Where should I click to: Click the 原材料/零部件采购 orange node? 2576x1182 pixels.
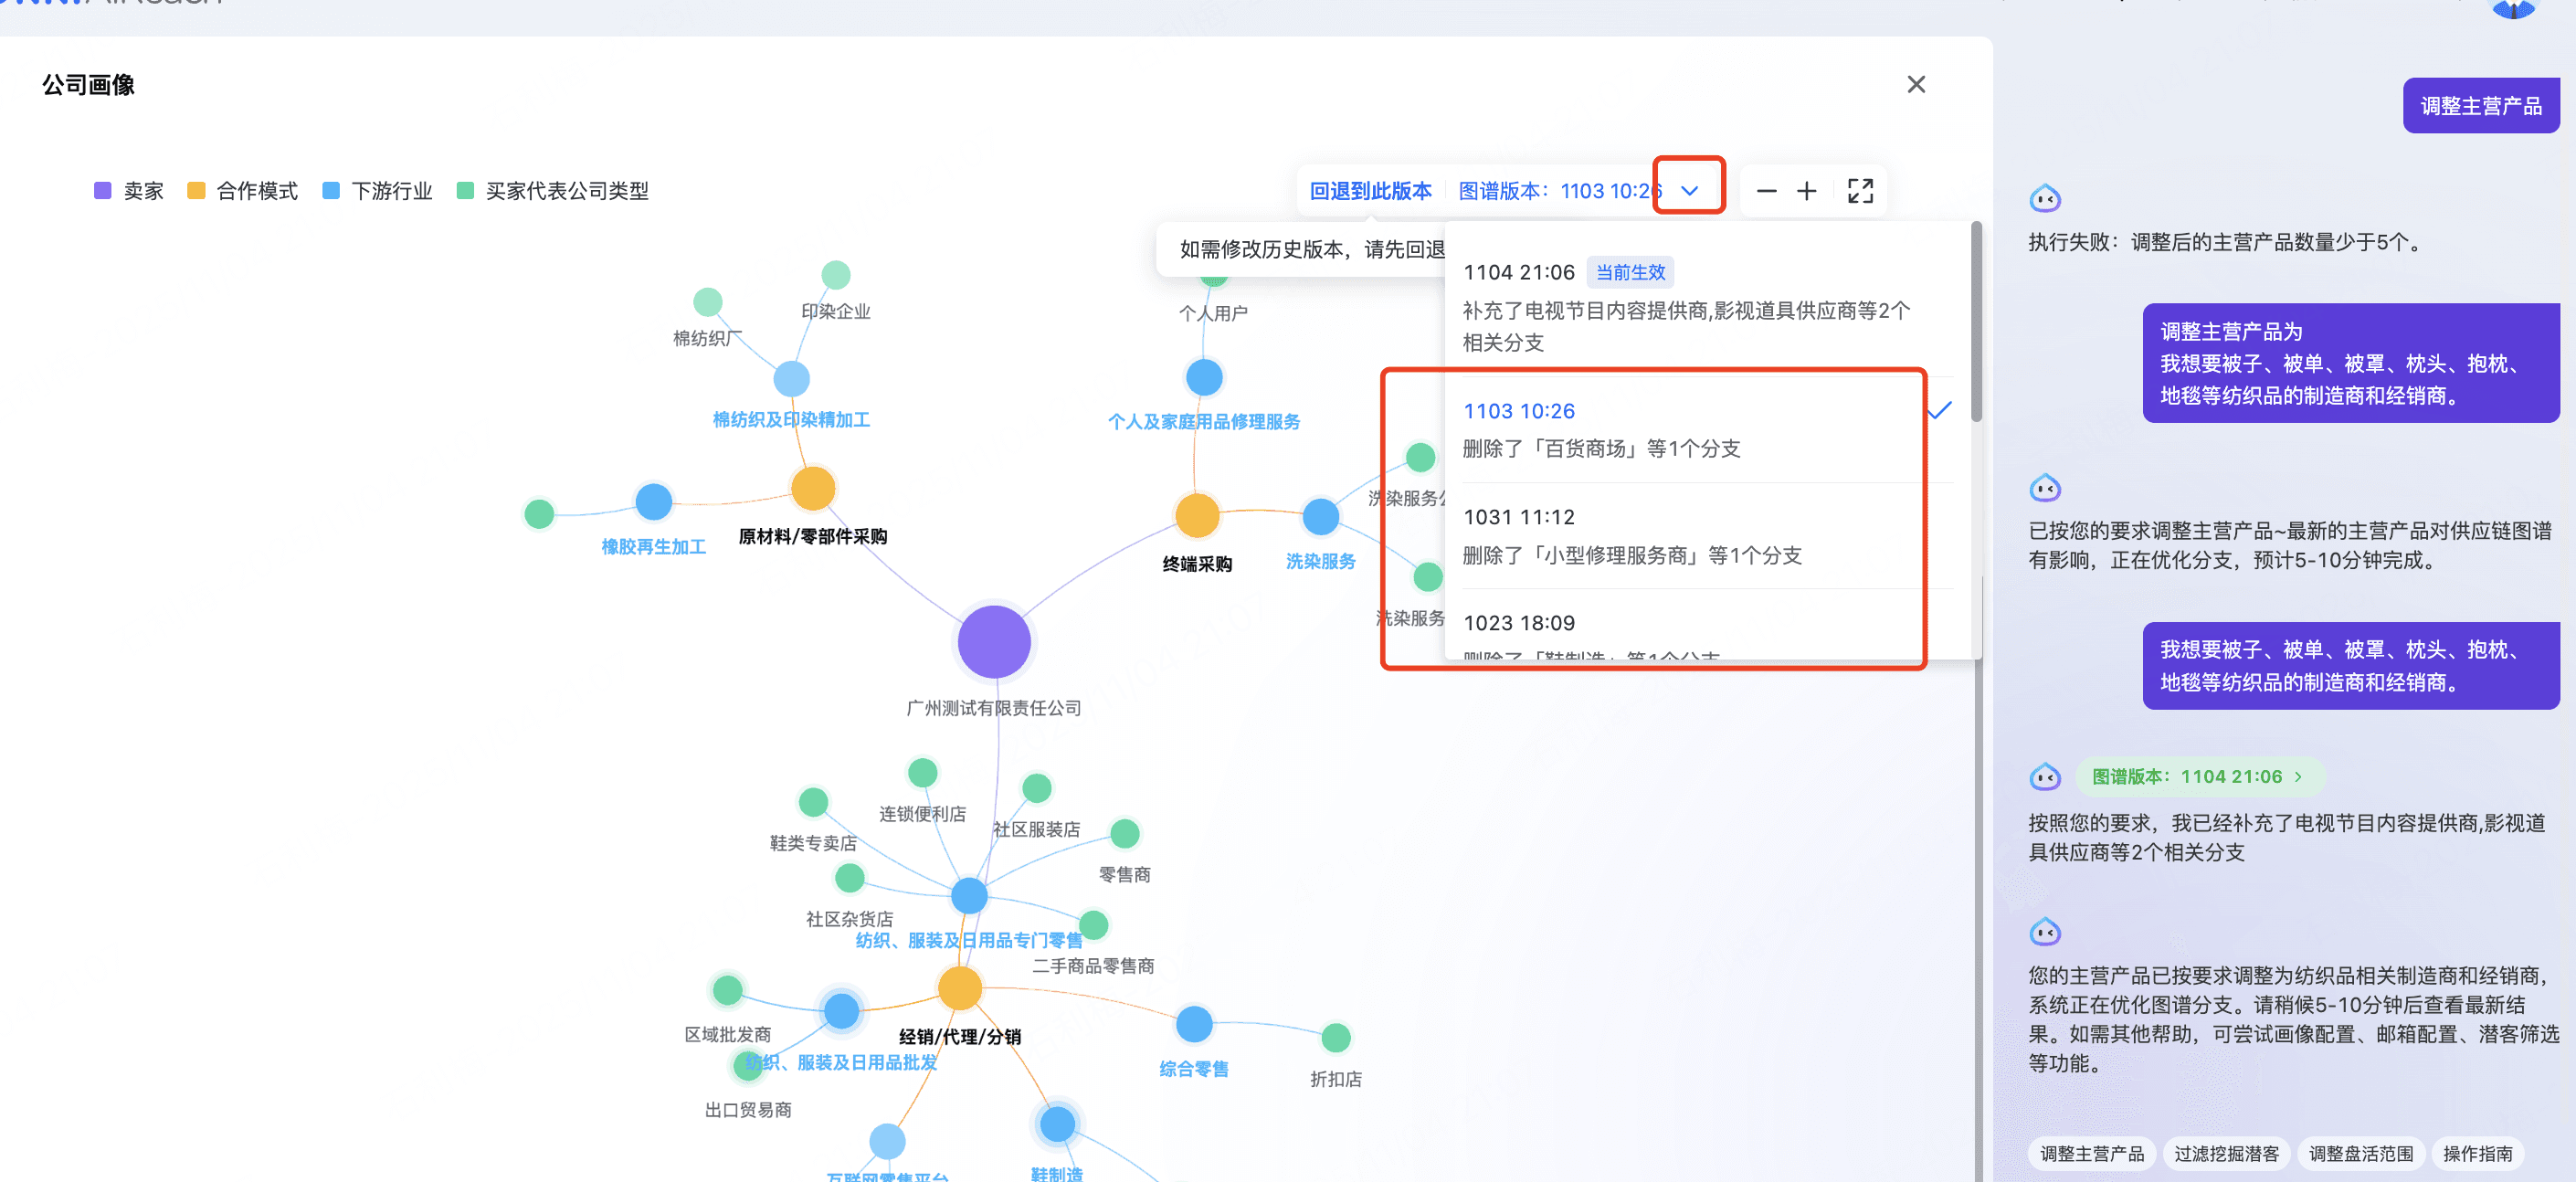click(x=812, y=489)
